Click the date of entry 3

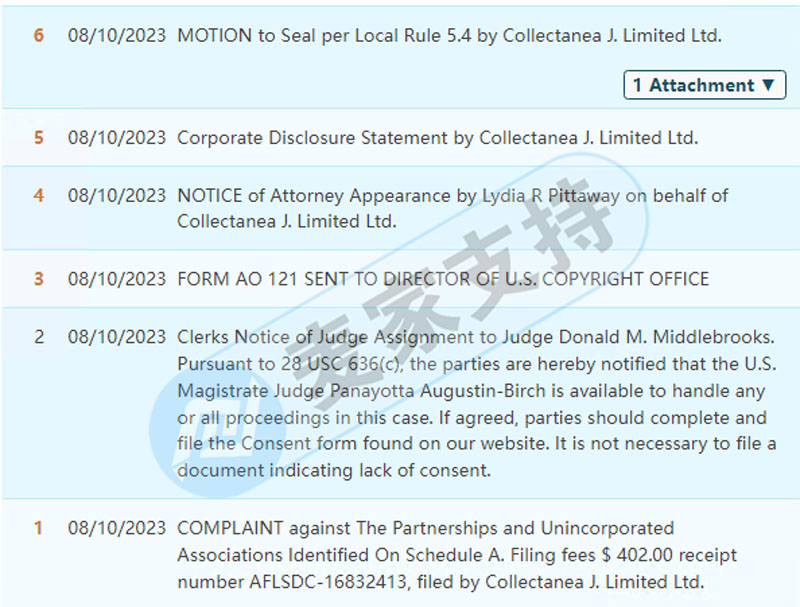[x=117, y=279]
